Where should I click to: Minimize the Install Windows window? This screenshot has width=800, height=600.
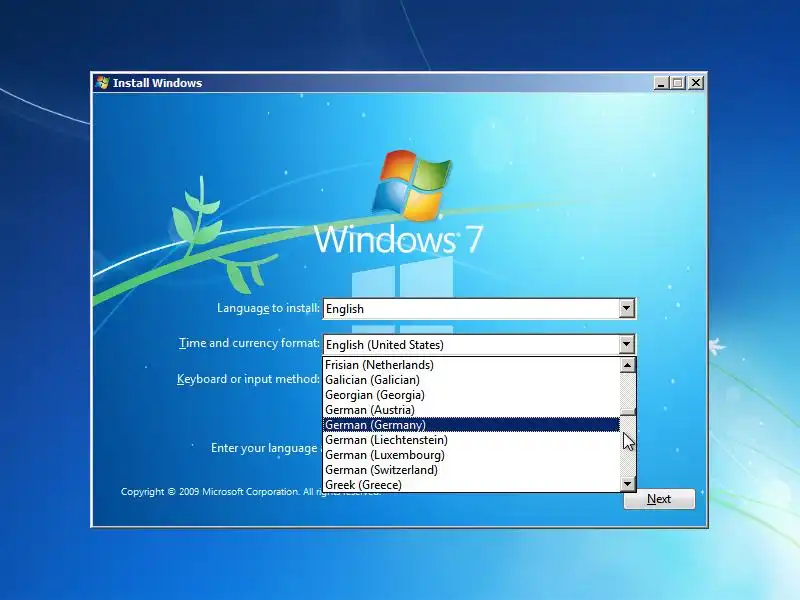pyautogui.click(x=661, y=83)
